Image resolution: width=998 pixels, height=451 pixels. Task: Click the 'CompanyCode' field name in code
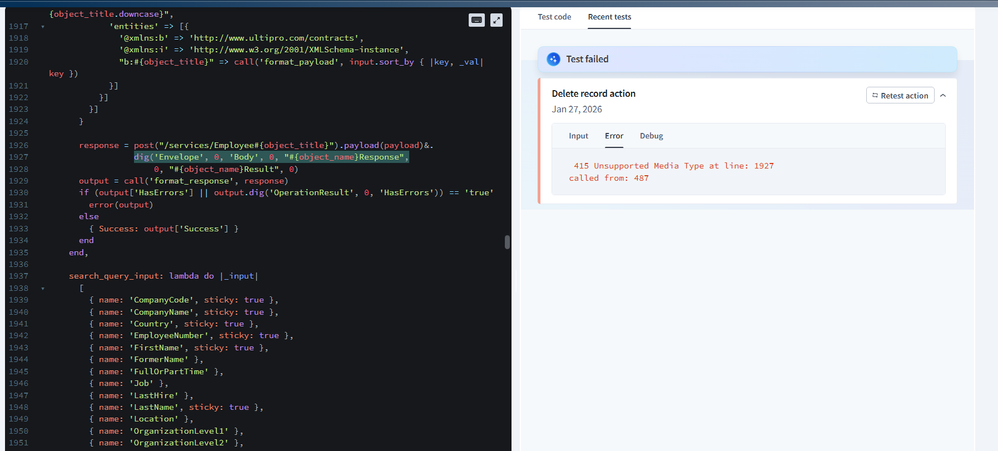164,300
